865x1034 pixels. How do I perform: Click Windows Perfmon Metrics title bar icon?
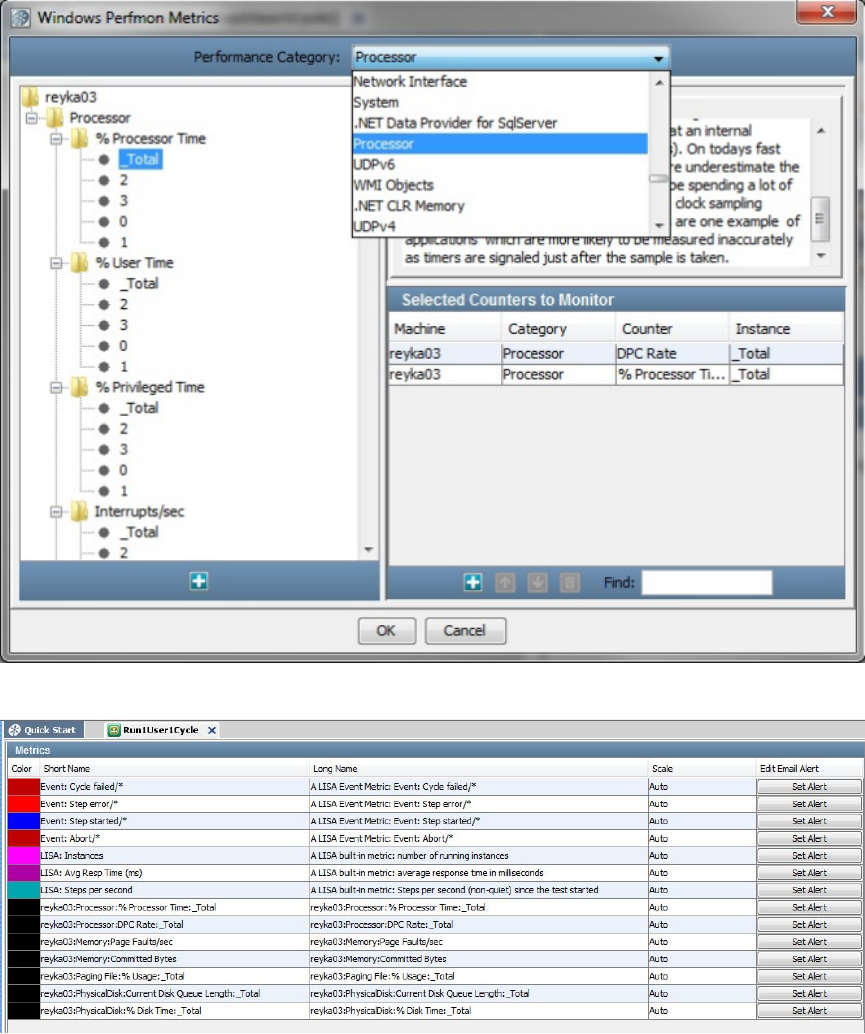pos(20,17)
